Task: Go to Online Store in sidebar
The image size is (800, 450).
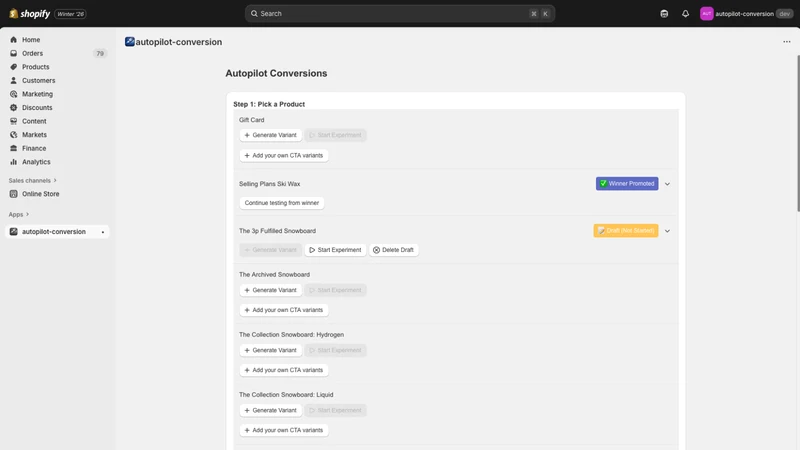Action: pyautogui.click(x=40, y=194)
